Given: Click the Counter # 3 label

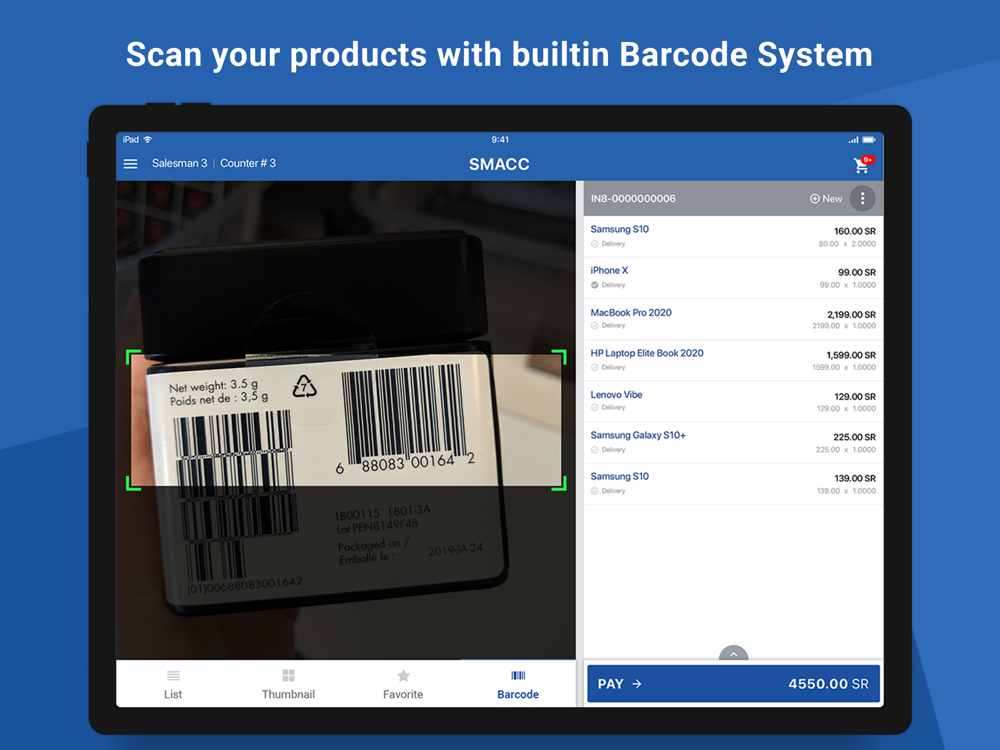Looking at the screenshot, I should click(248, 163).
